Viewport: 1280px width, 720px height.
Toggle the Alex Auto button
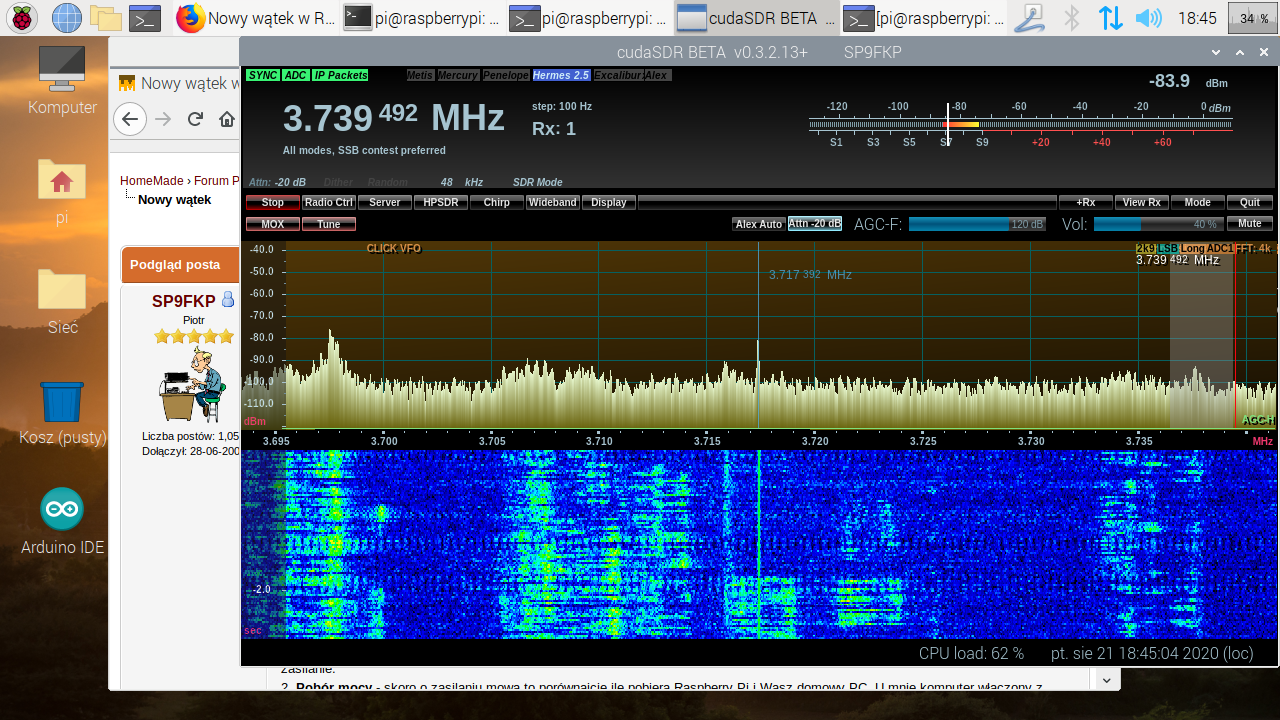coord(759,224)
